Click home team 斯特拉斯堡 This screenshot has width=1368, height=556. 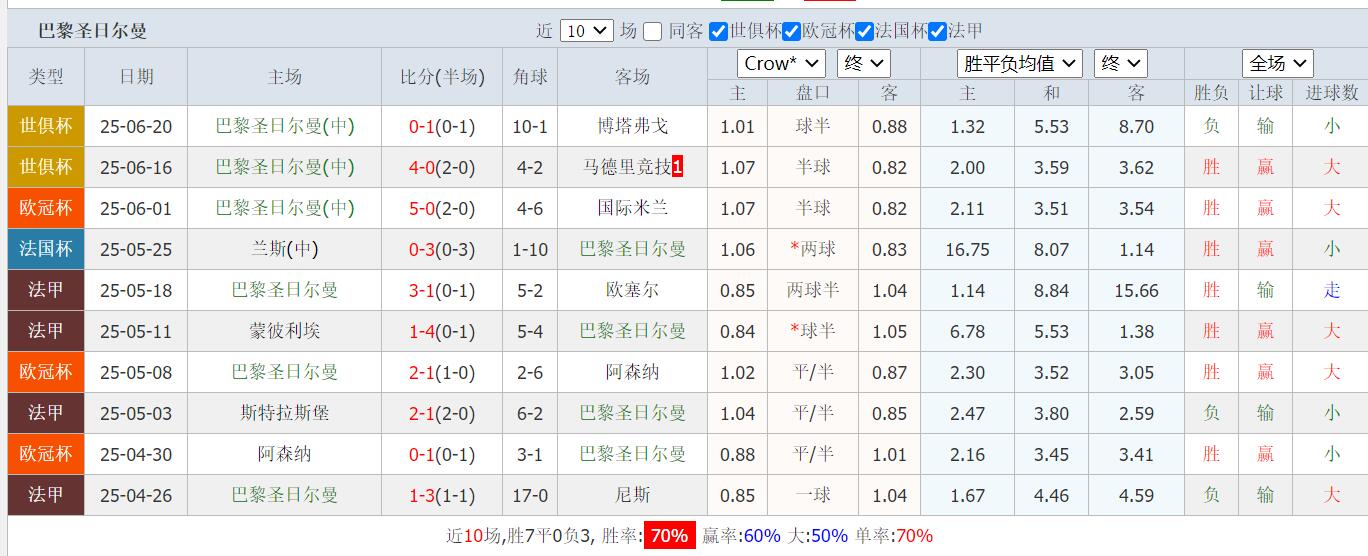[285, 413]
